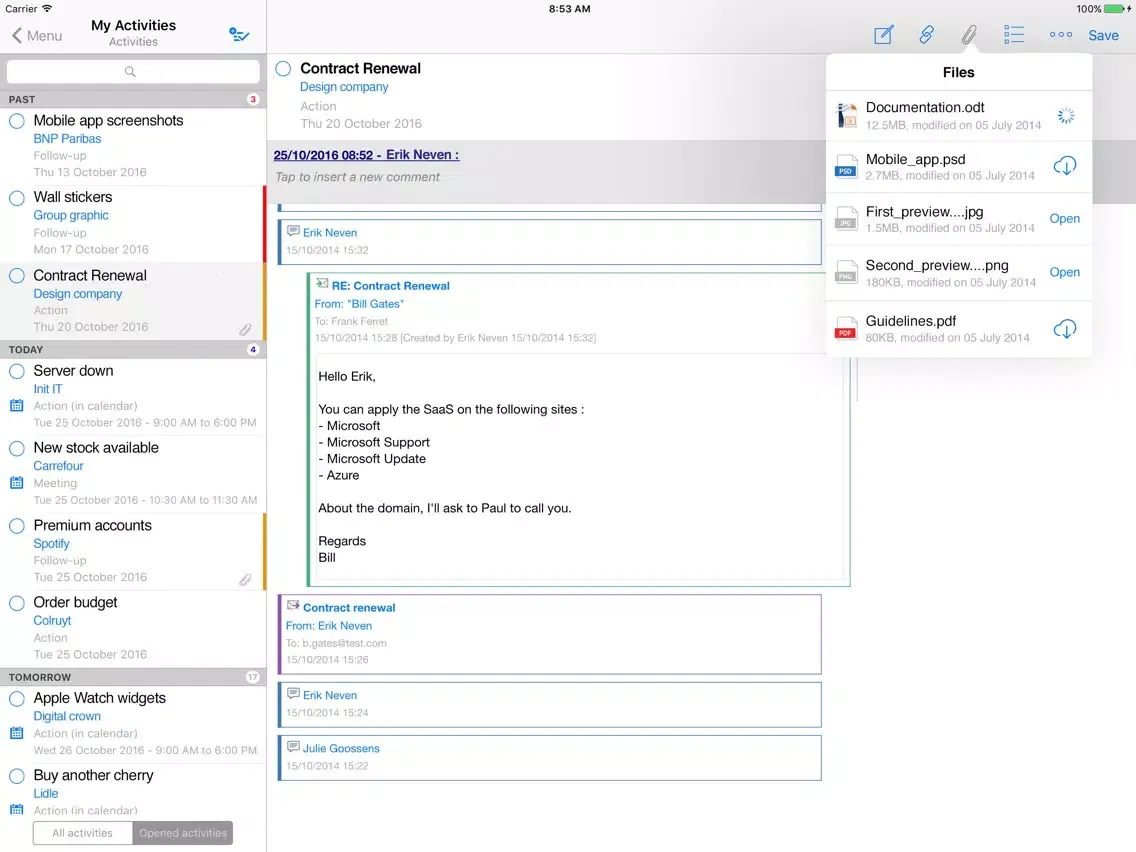This screenshot has width=1136, height=852.
Task: Click the Documentation.odt file icon
Action: point(847,115)
